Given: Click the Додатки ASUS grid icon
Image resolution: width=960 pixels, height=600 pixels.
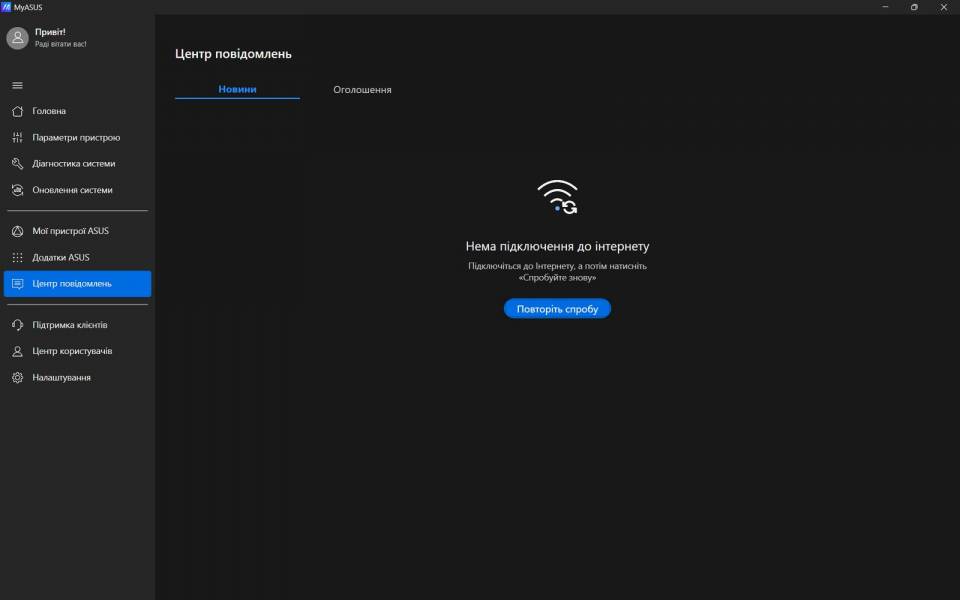Looking at the screenshot, I should coord(17,257).
